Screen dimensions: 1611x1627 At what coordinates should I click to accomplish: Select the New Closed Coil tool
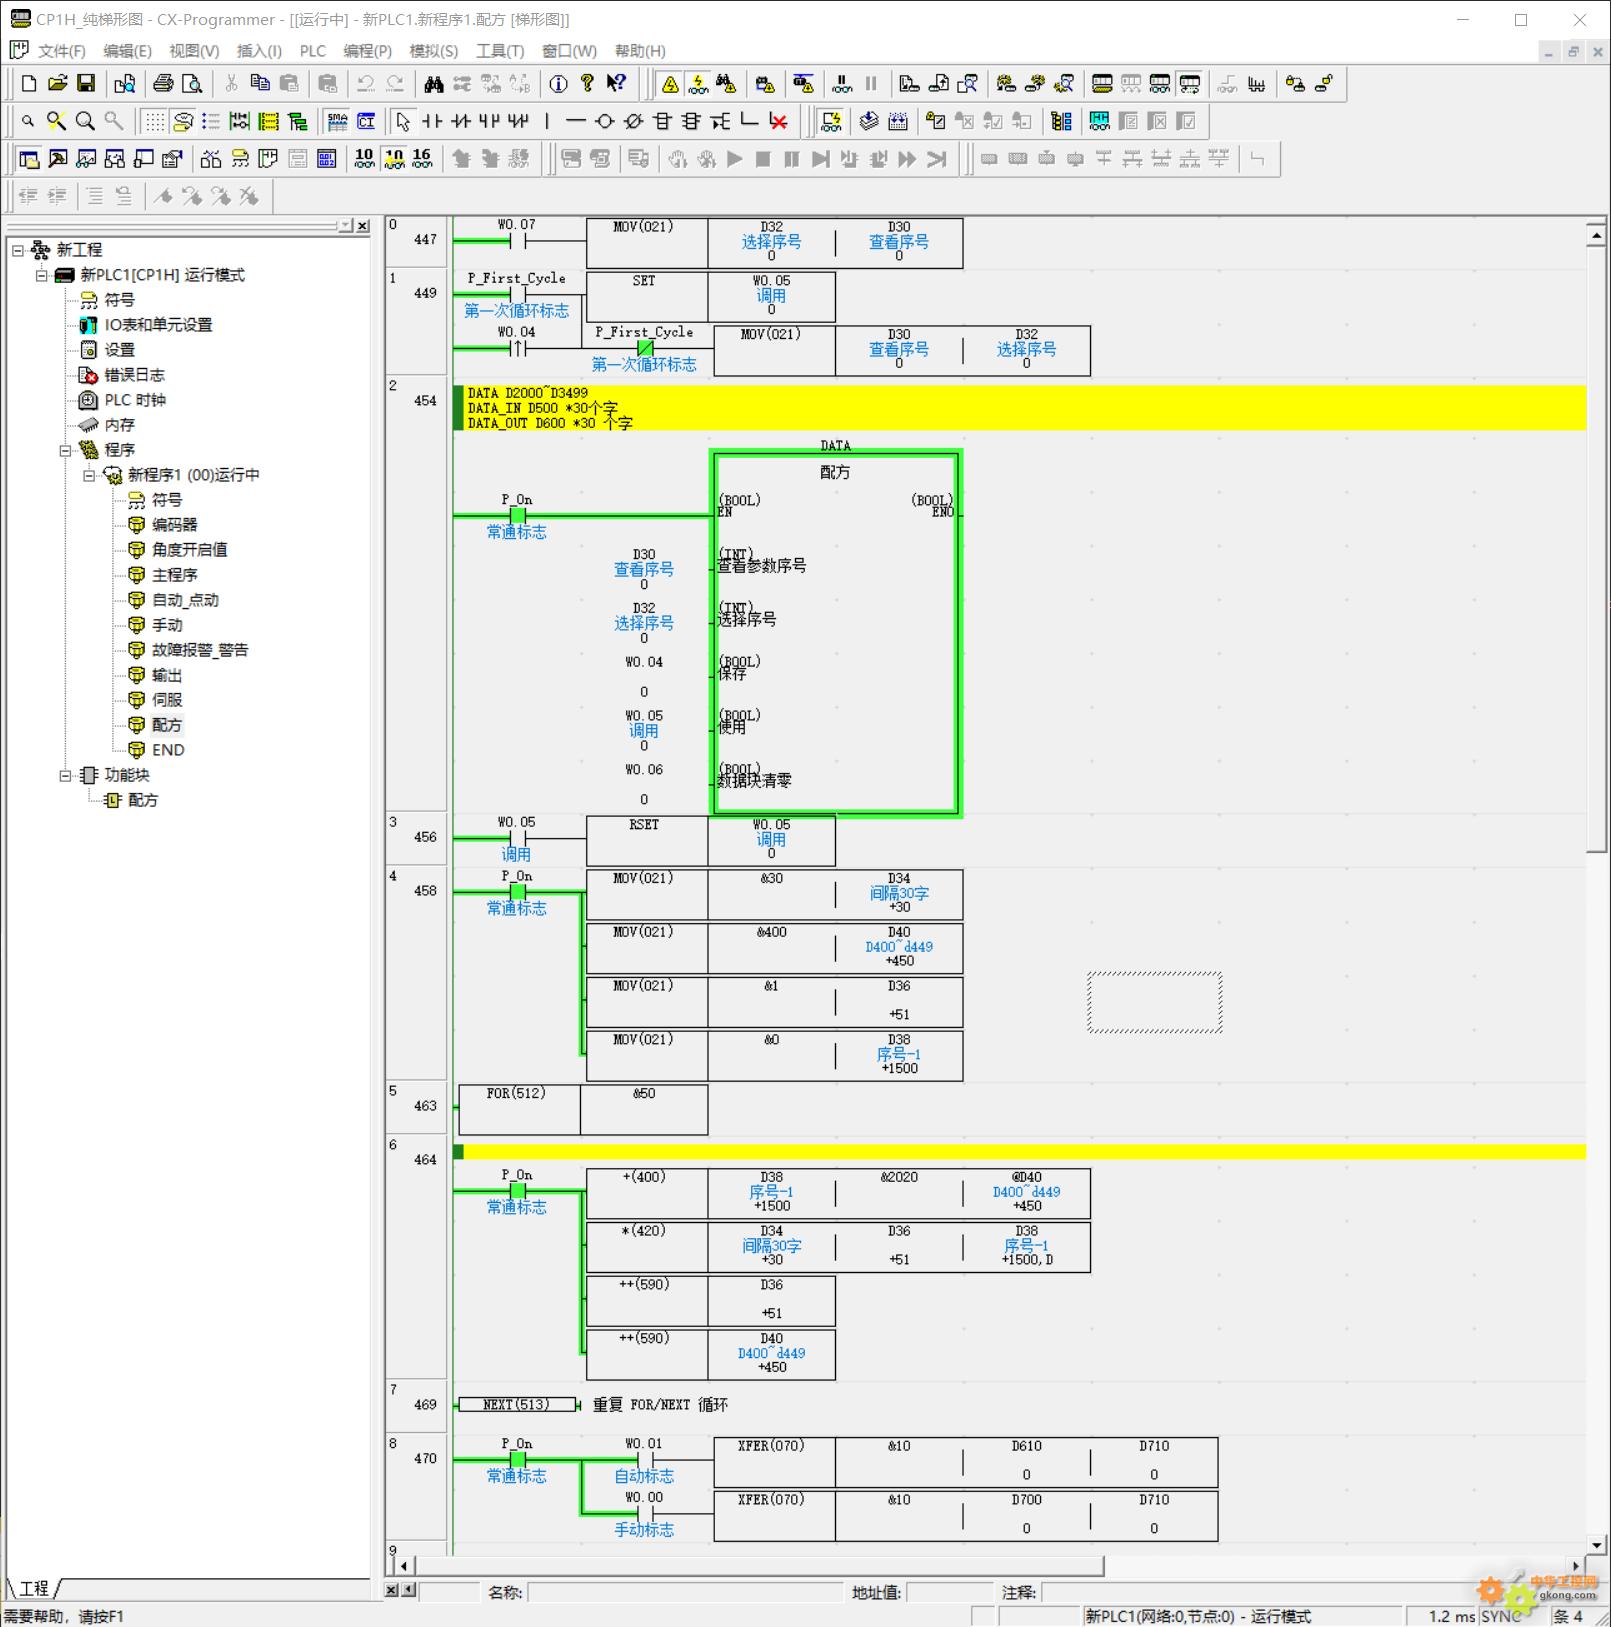point(633,122)
